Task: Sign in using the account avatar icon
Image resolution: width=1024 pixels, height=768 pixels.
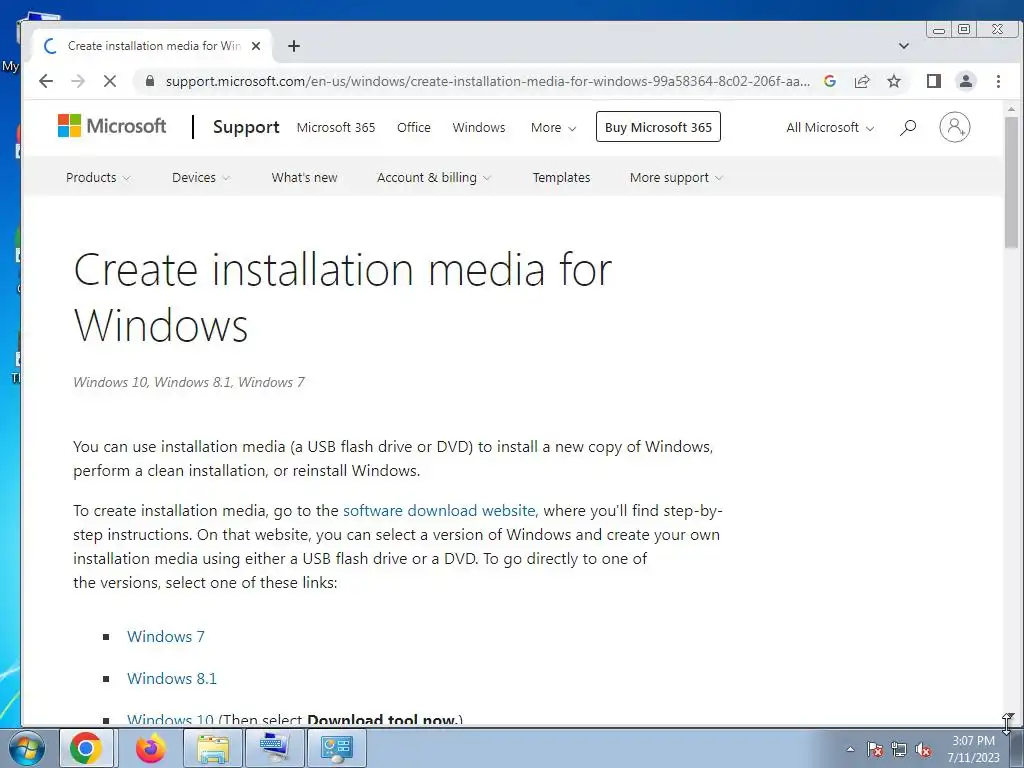Action: point(955,127)
